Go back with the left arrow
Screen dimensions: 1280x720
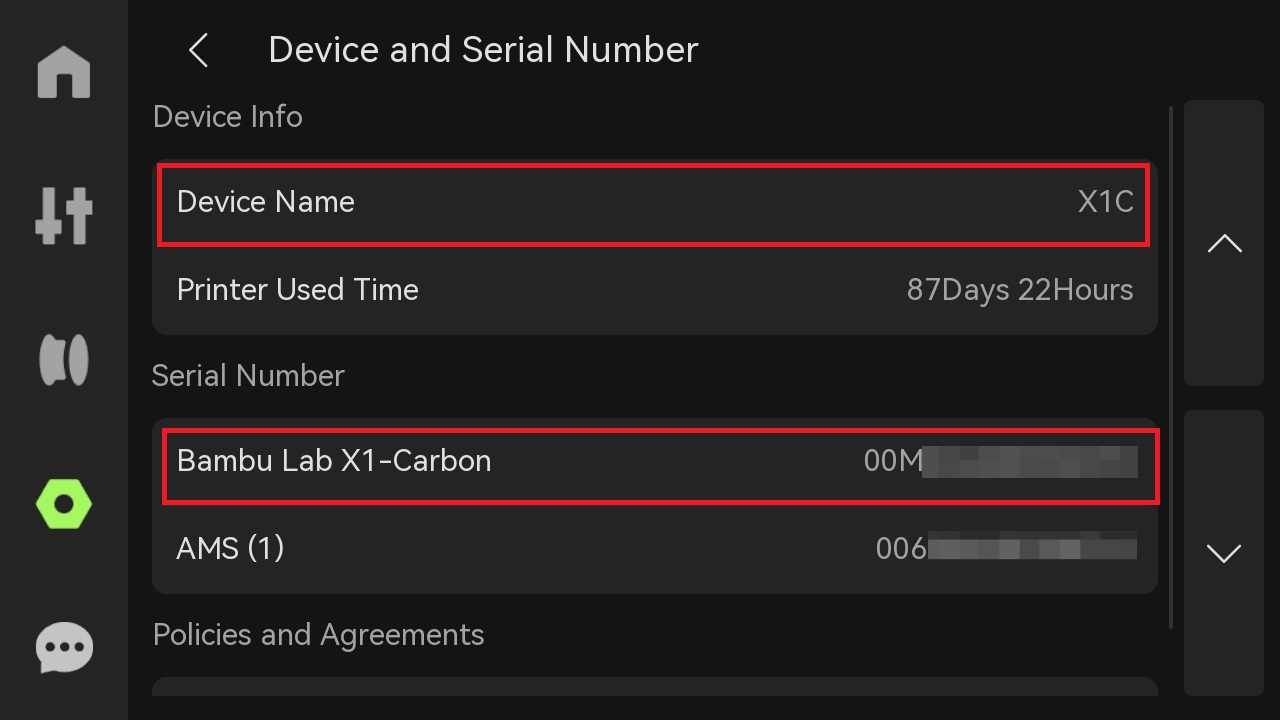(199, 50)
